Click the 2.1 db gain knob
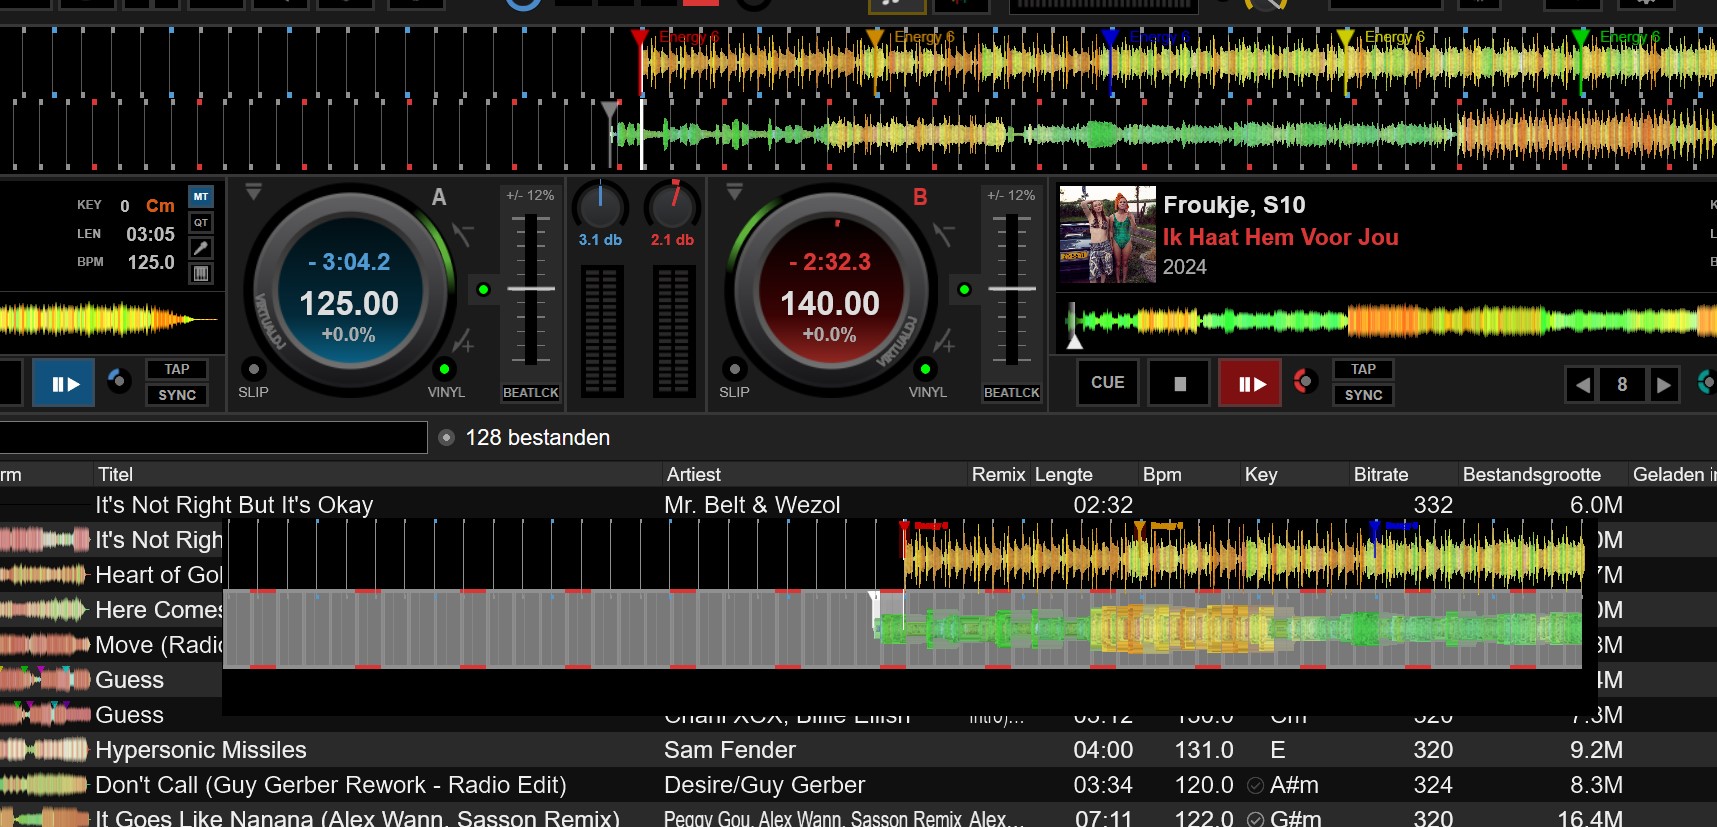Image resolution: width=1717 pixels, height=827 pixels. click(673, 205)
